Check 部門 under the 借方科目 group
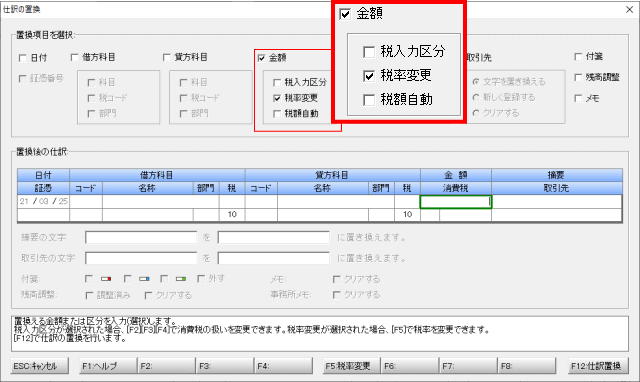The height and width of the screenshot is (382, 640). point(91,113)
